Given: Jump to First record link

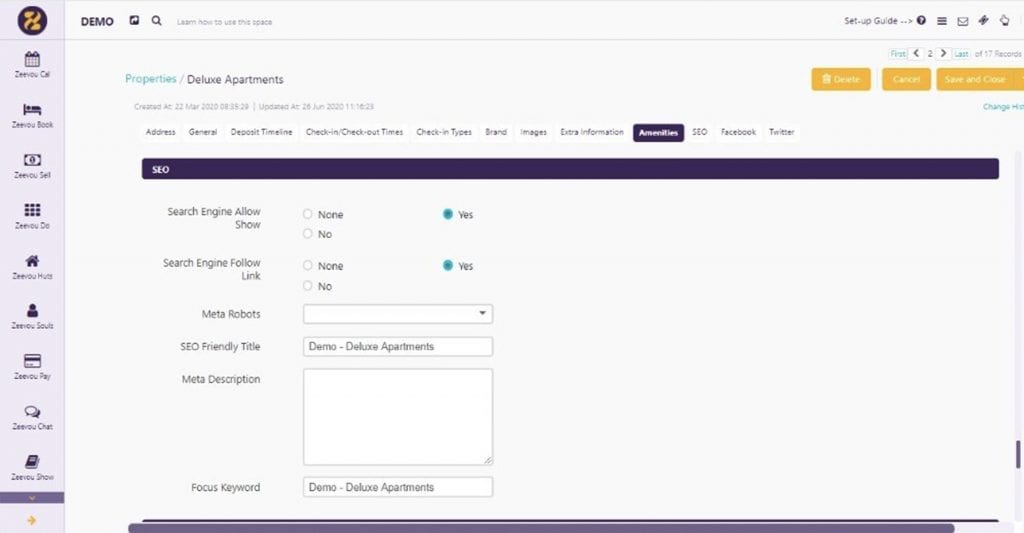Looking at the screenshot, I should [898, 54].
